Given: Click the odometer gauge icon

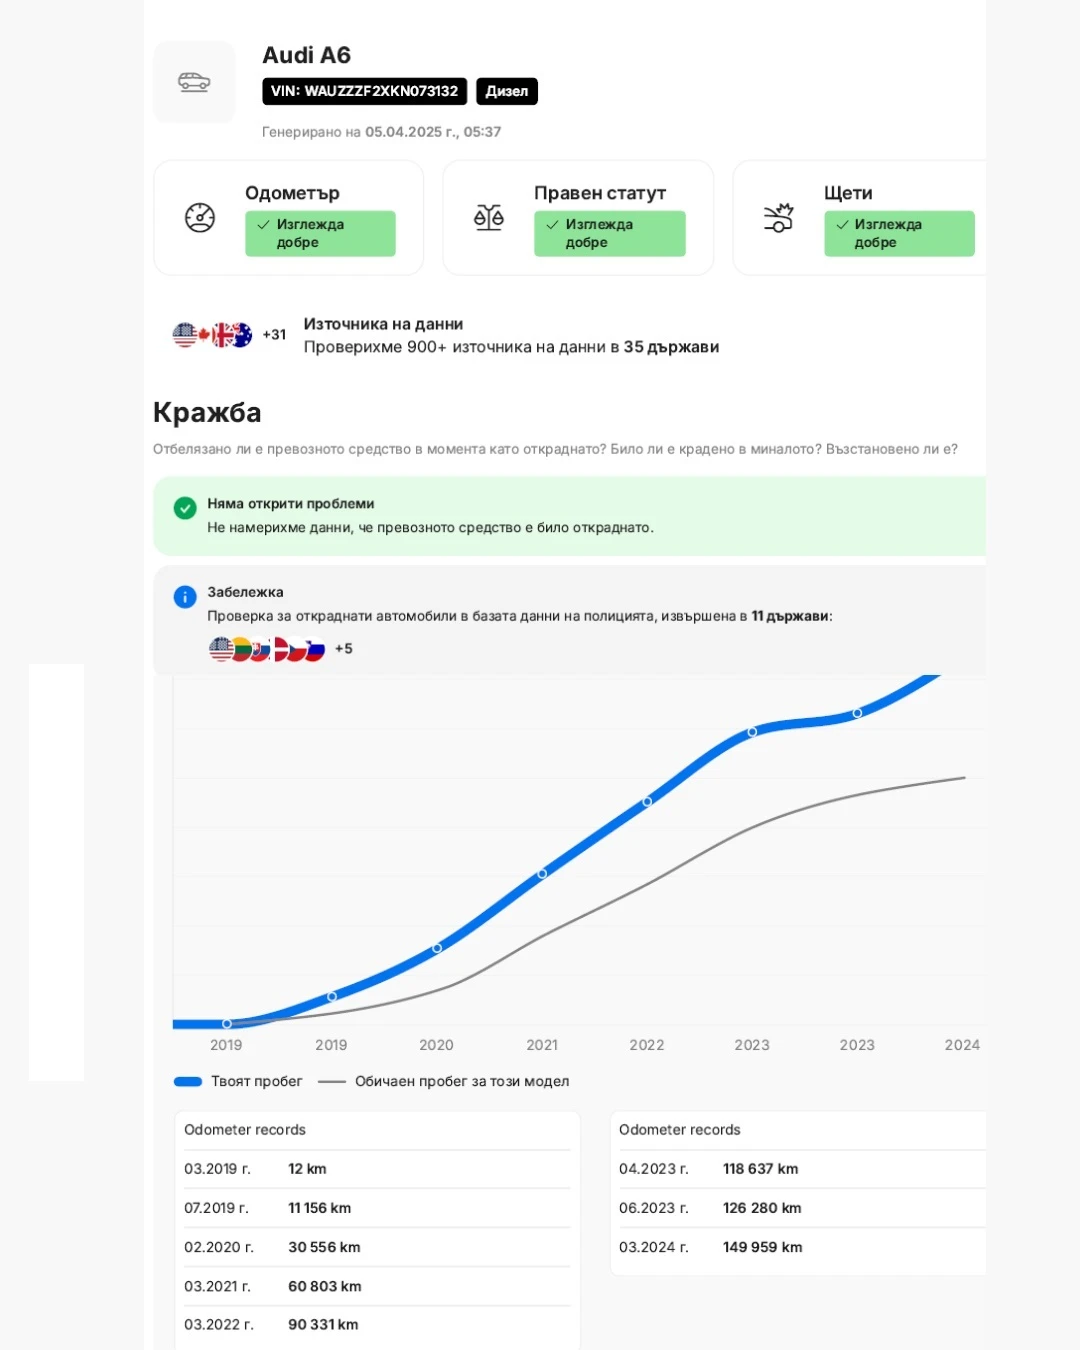Looking at the screenshot, I should pyautogui.click(x=200, y=217).
